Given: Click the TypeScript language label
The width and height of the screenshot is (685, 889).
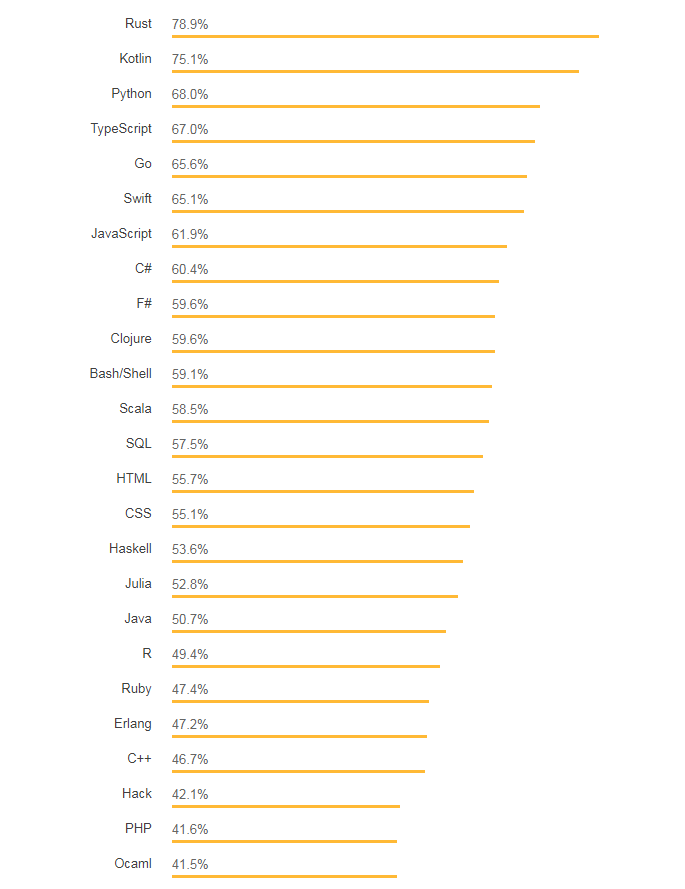Looking at the screenshot, I should (x=121, y=129).
